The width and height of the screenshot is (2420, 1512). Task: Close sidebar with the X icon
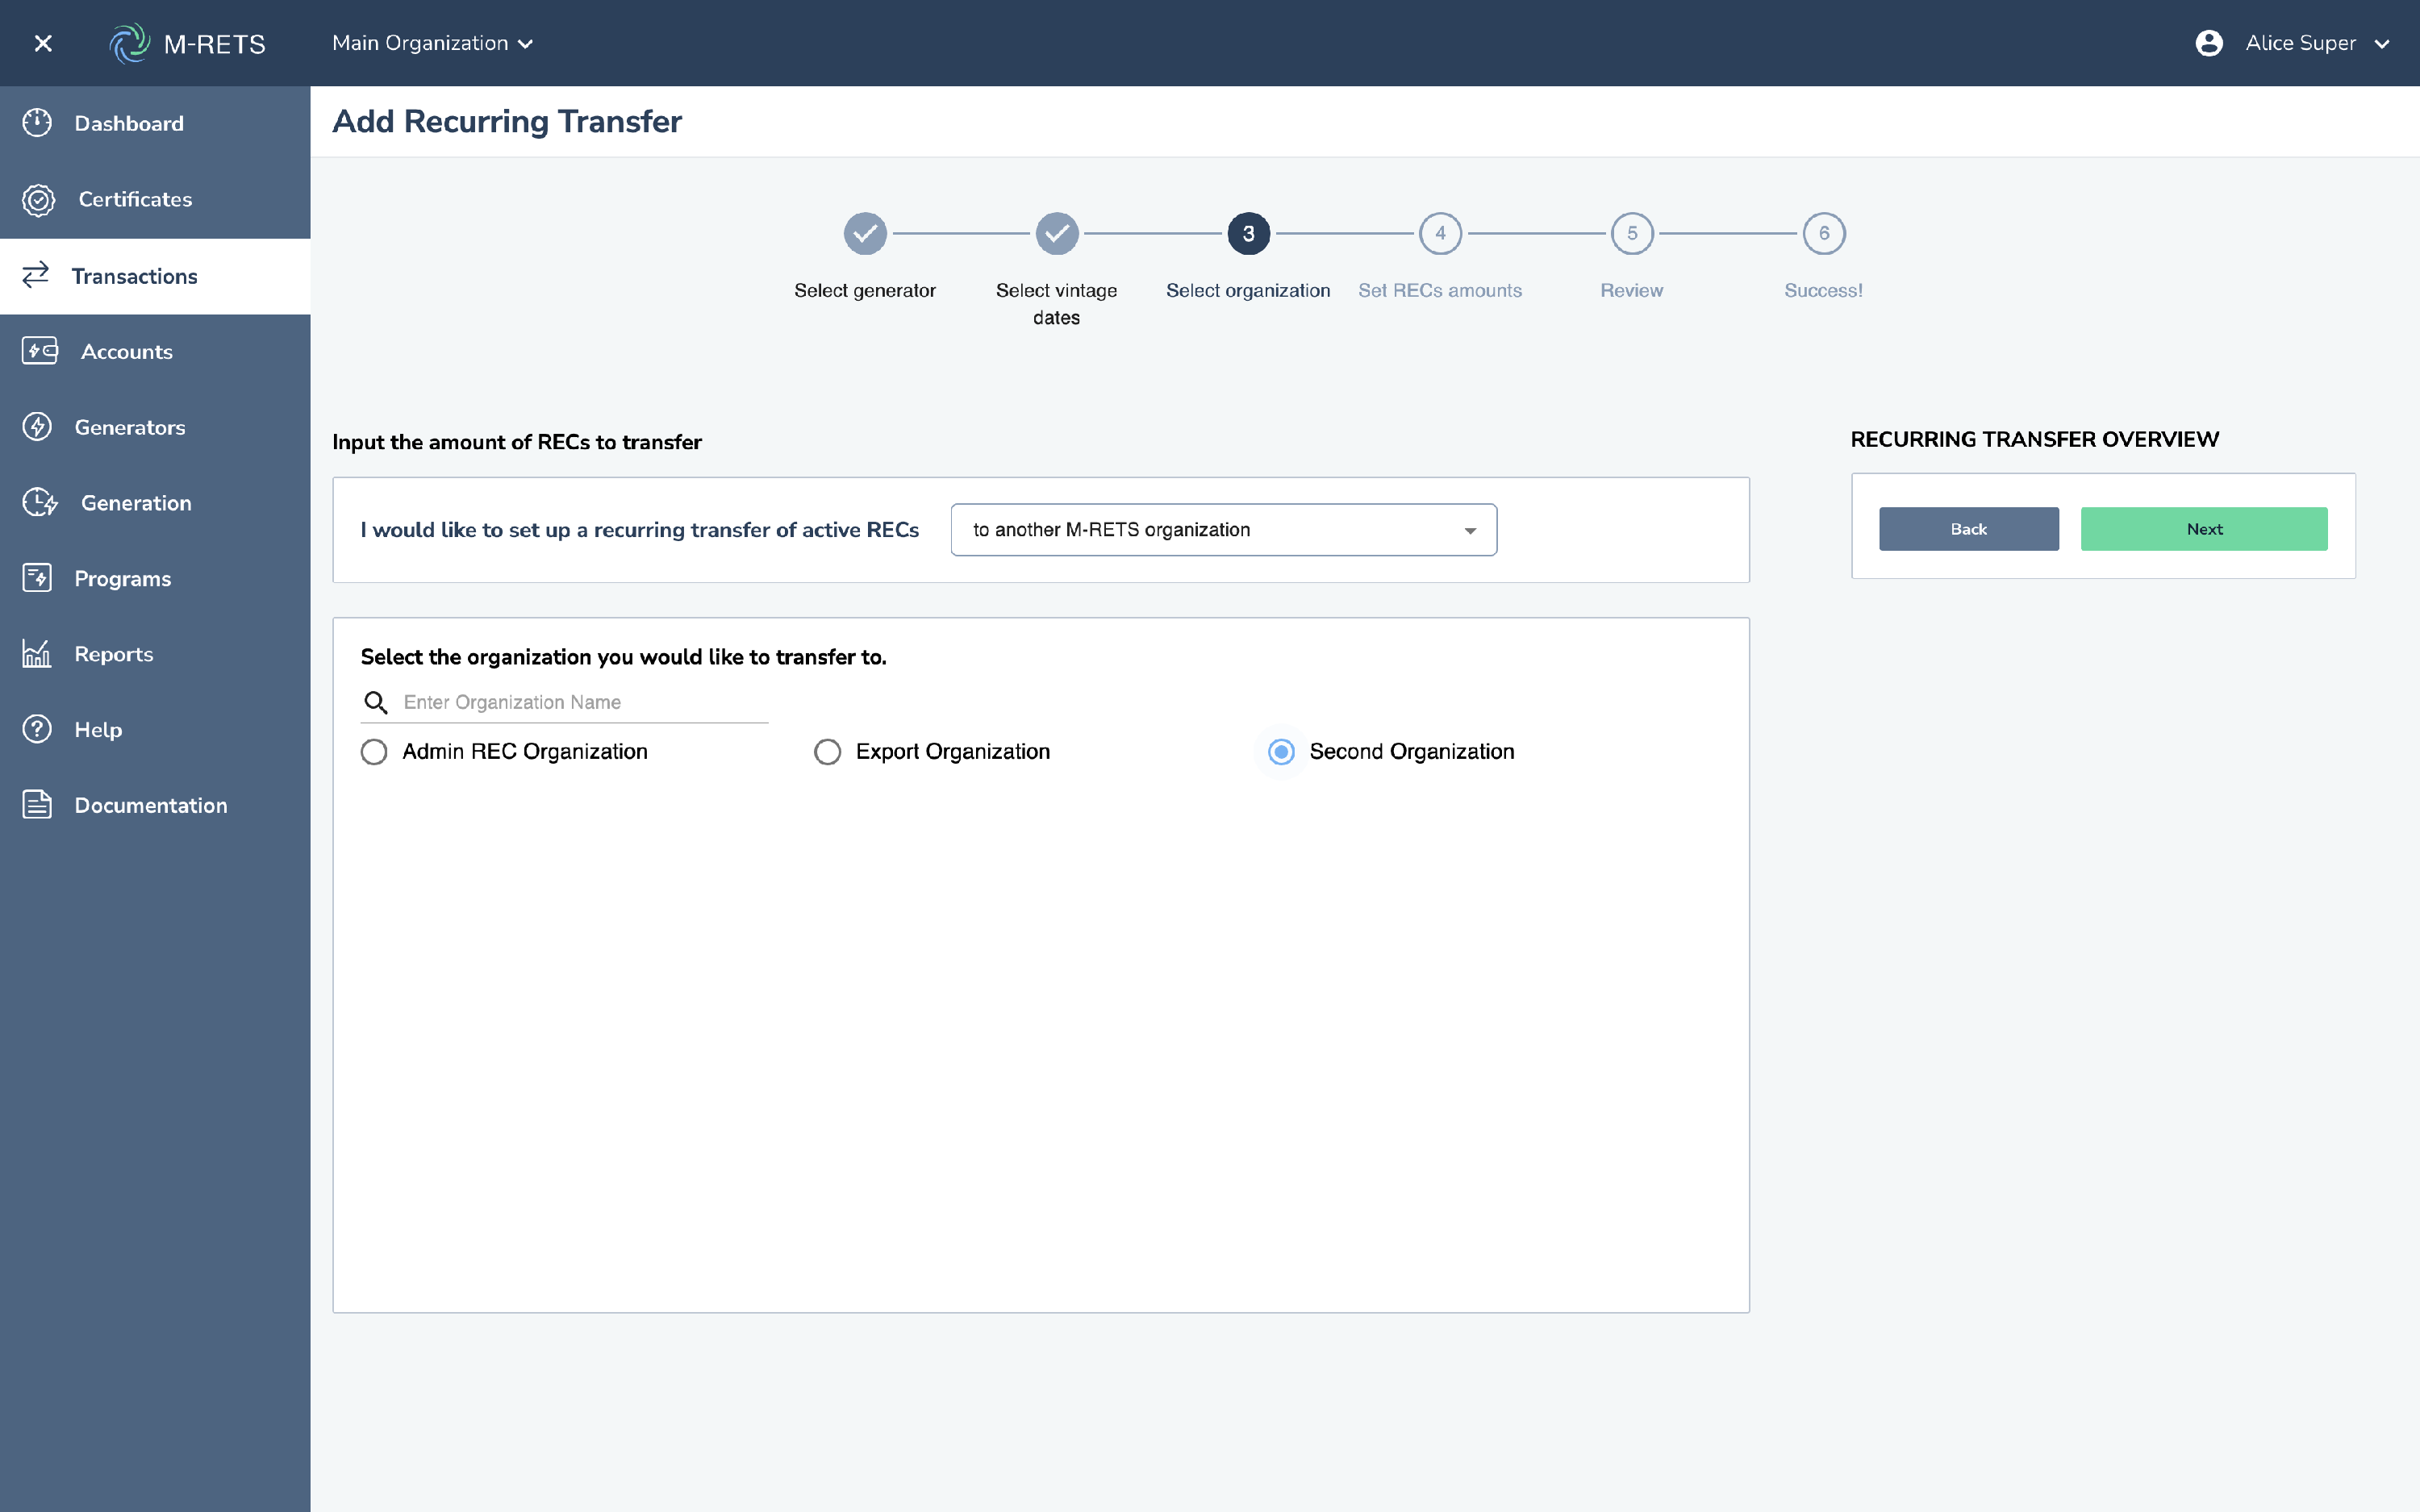point(43,43)
